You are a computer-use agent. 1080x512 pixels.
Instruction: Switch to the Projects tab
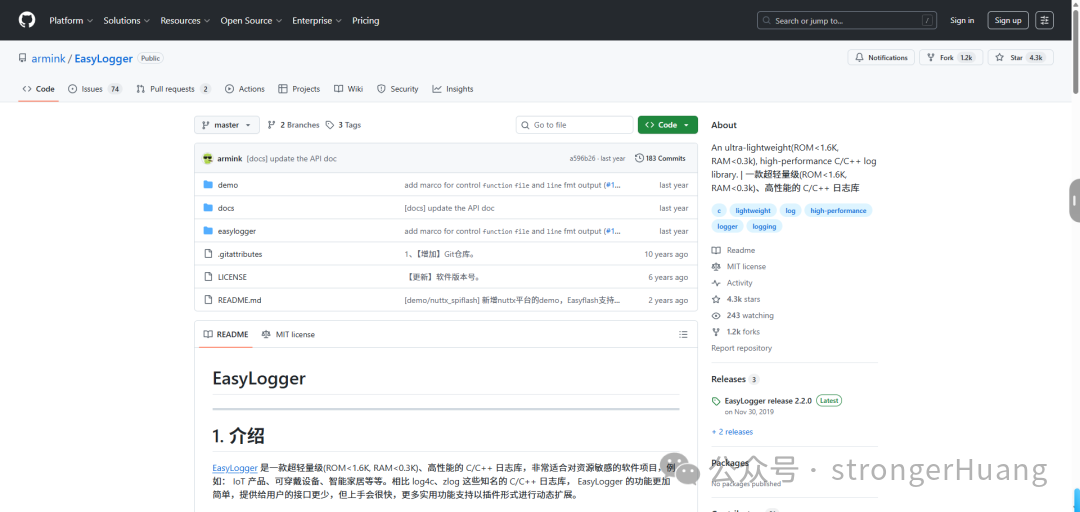(x=299, y=89)
